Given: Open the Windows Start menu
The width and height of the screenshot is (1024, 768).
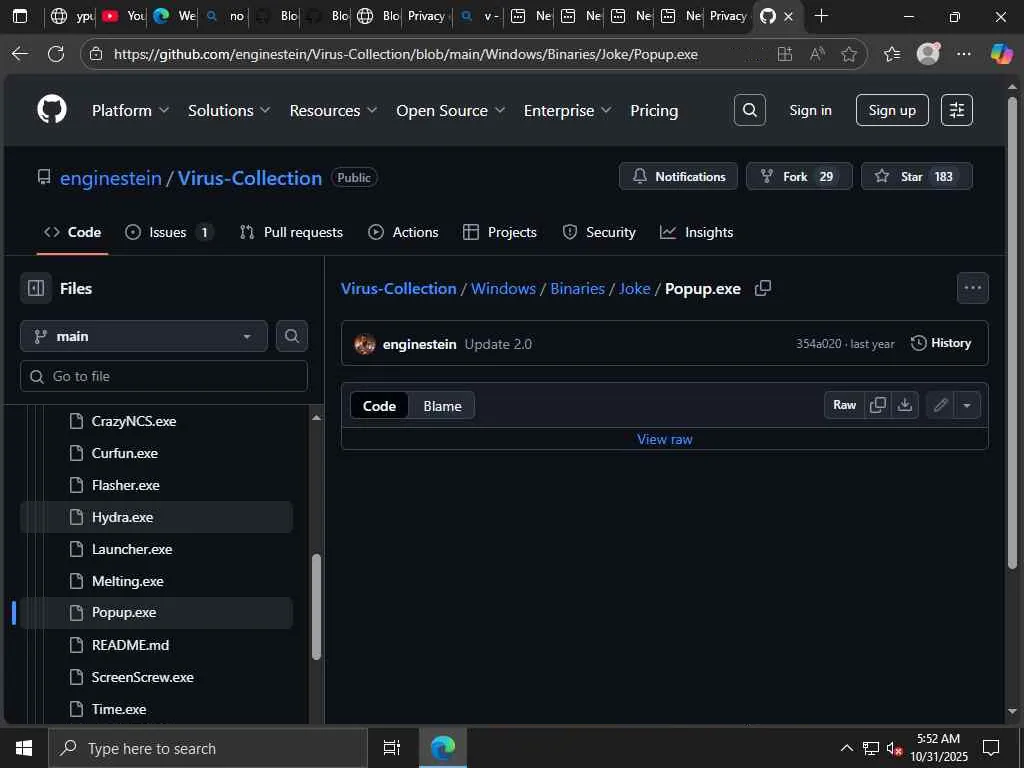Looking at the screenshot, I should coord(24,748).
